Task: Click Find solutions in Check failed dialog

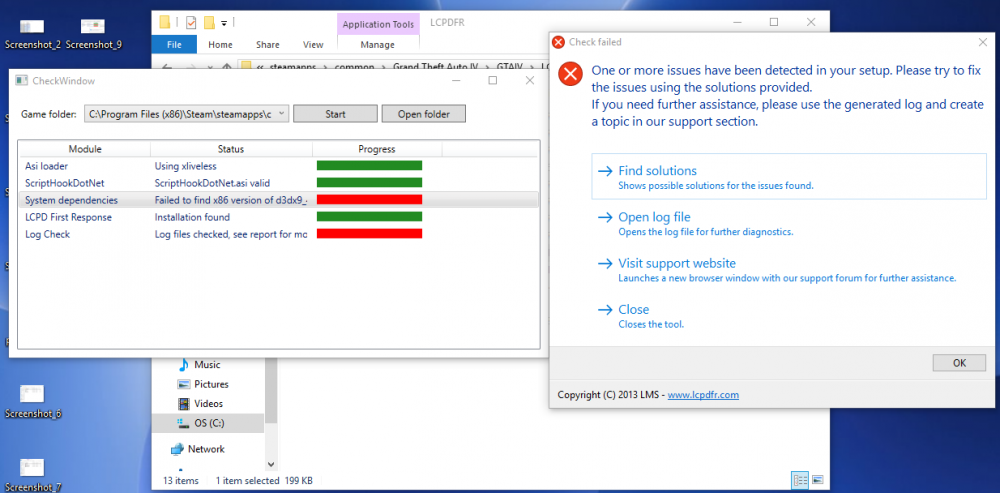Action: pyautogui.click(x=789, y=177)
